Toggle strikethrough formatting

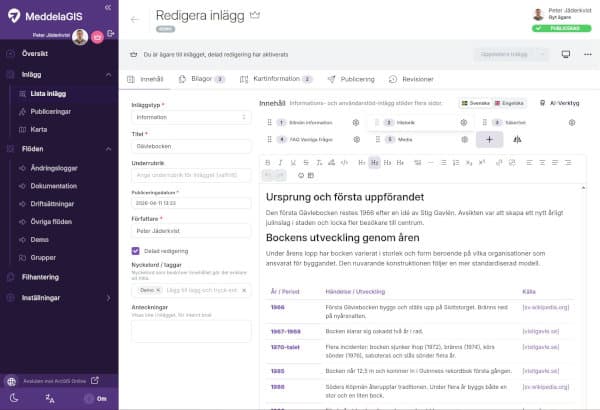pyautogui.click(x=306, y=163)
